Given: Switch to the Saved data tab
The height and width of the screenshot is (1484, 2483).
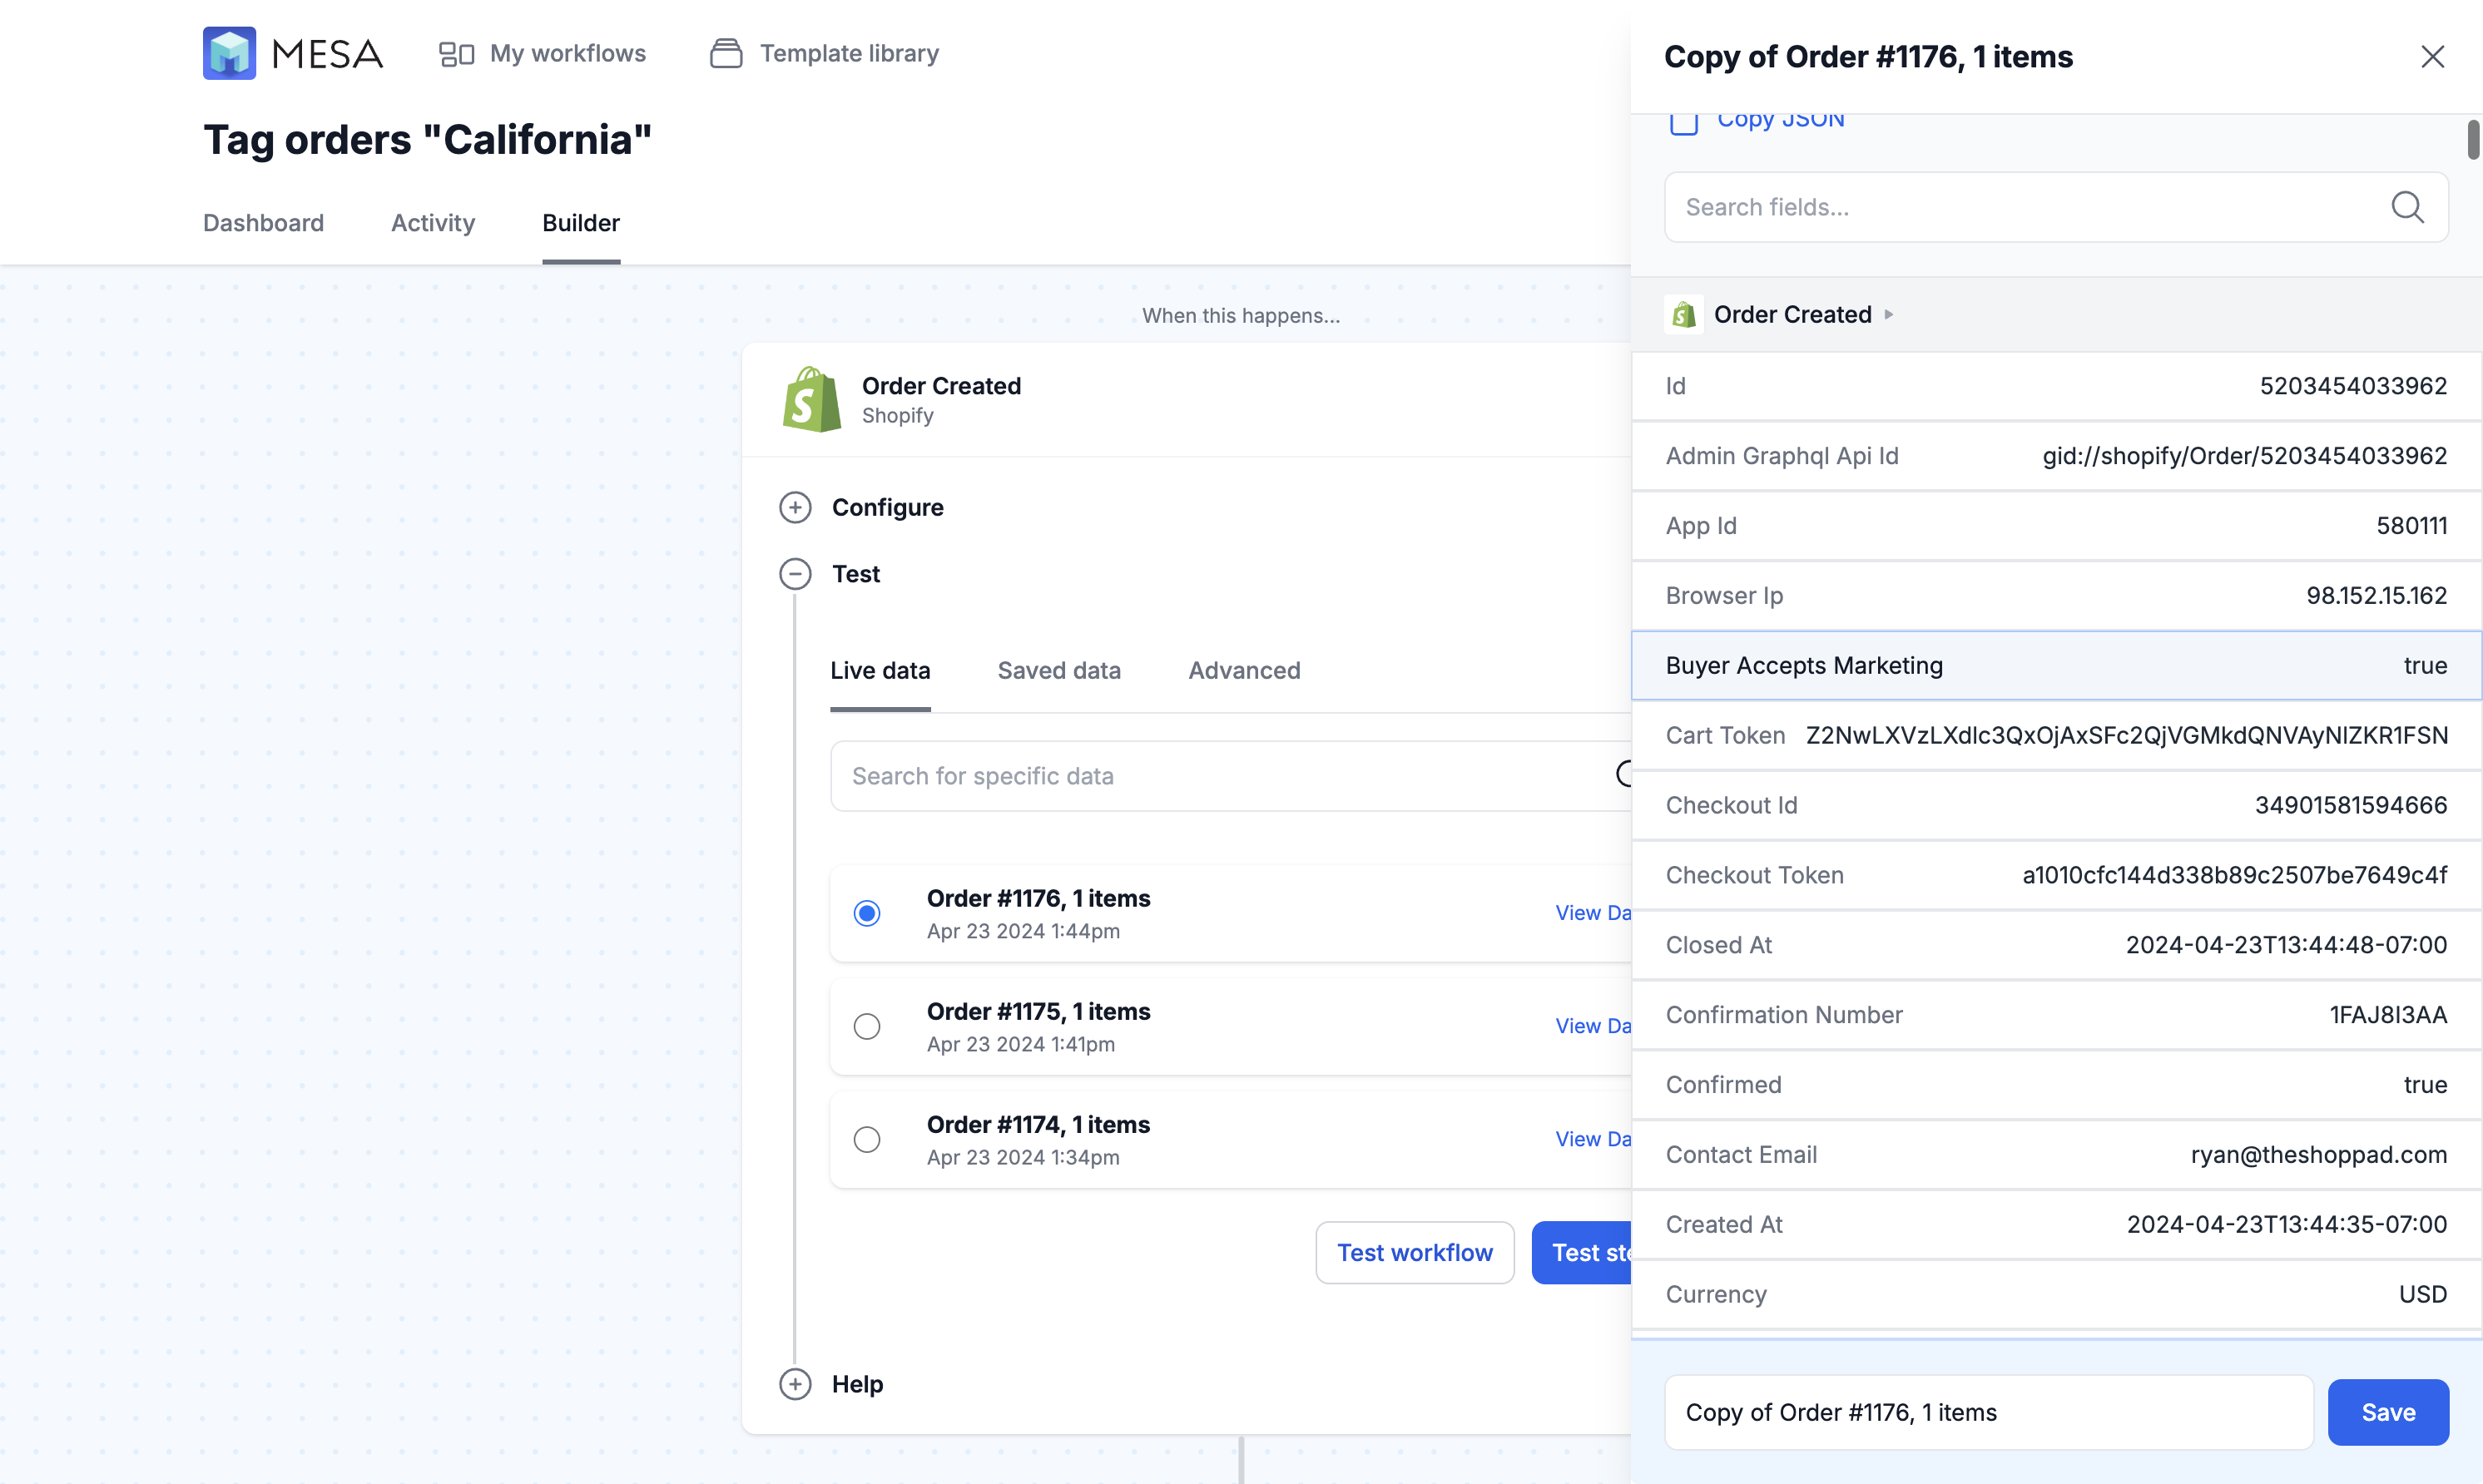Looking at the screenshot, I should pyautogui.click(x=1059, y=670).
